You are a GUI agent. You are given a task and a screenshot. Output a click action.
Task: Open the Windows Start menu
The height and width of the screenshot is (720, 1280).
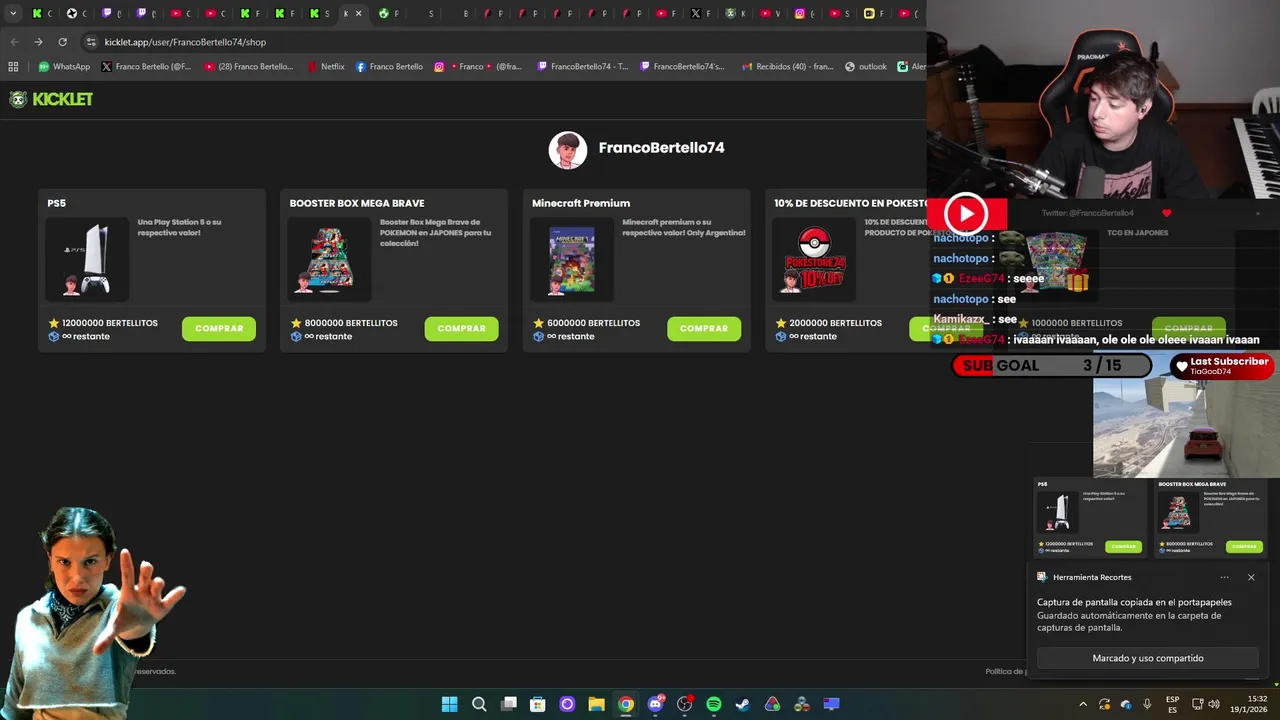450,704
